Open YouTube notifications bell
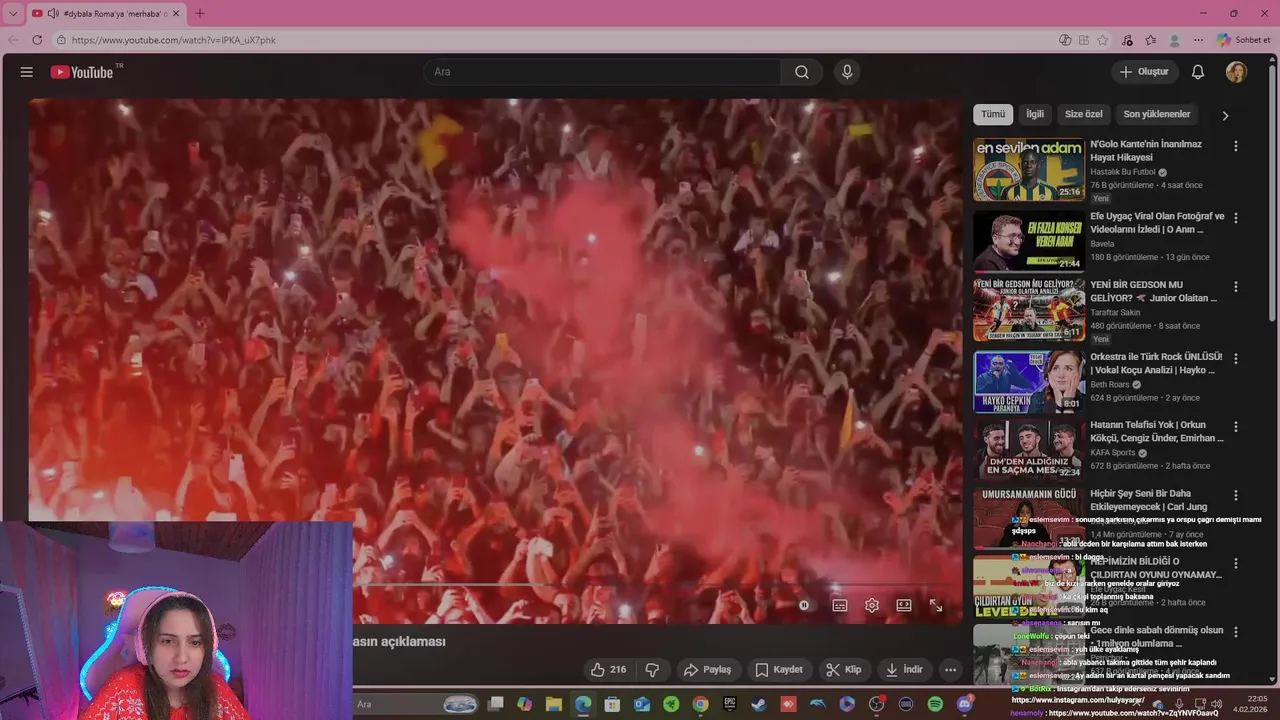 click(1198, 72)
